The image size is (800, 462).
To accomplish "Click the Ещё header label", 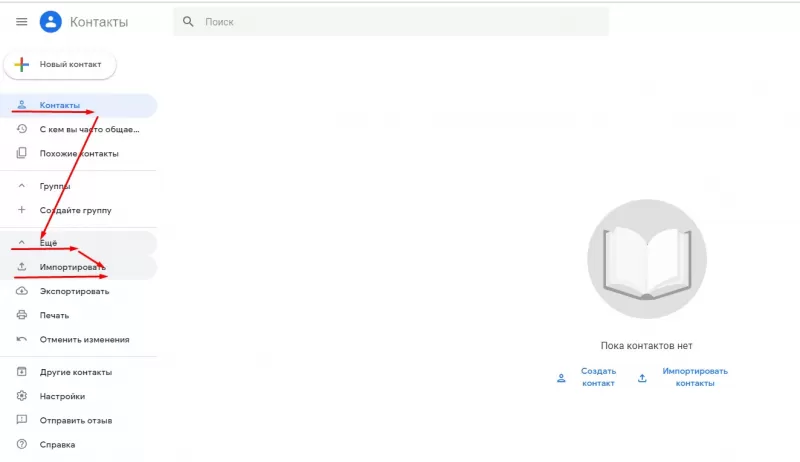I will tap(48, 243).
